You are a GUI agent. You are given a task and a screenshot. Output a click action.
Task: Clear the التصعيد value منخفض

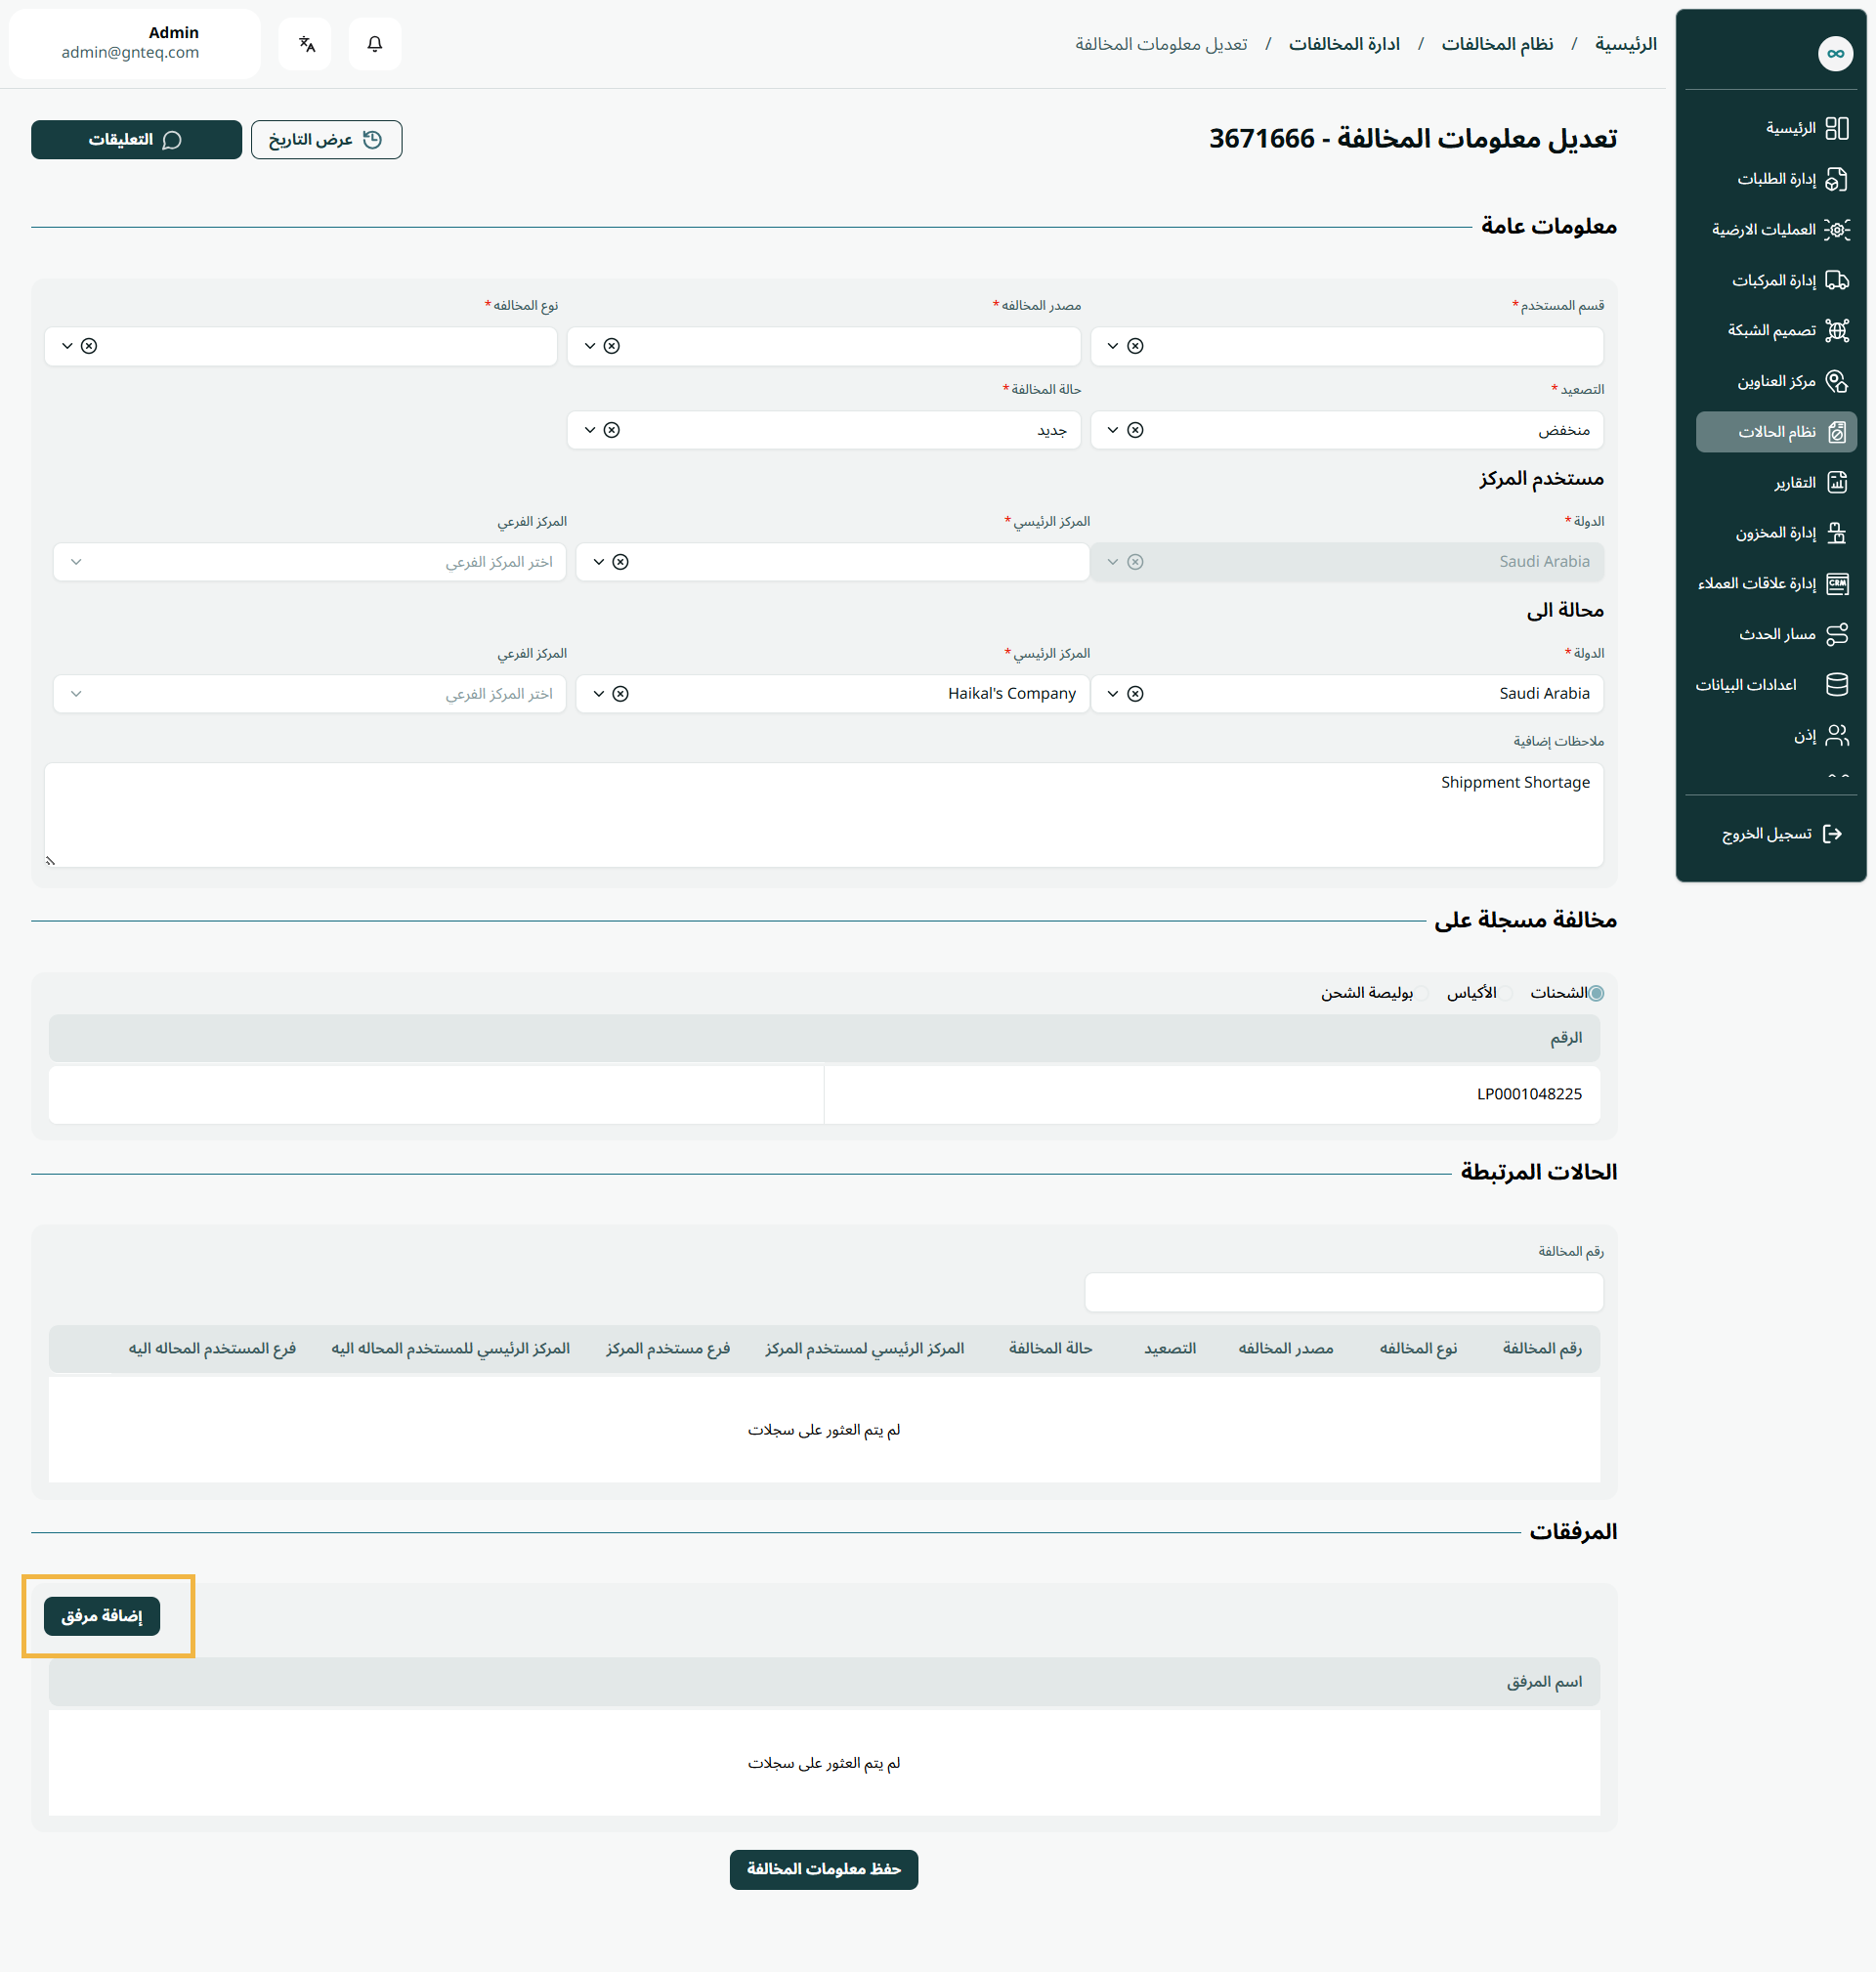1135,430
